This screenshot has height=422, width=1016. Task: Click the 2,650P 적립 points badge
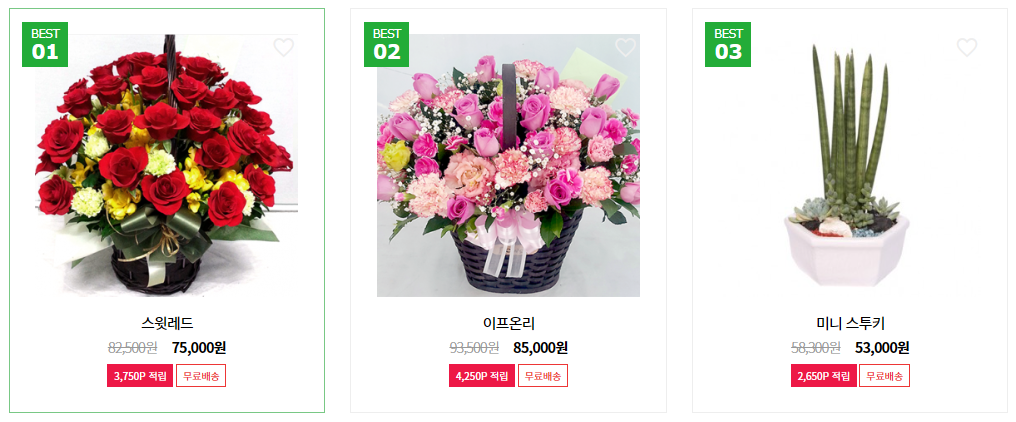pos(824,375)
